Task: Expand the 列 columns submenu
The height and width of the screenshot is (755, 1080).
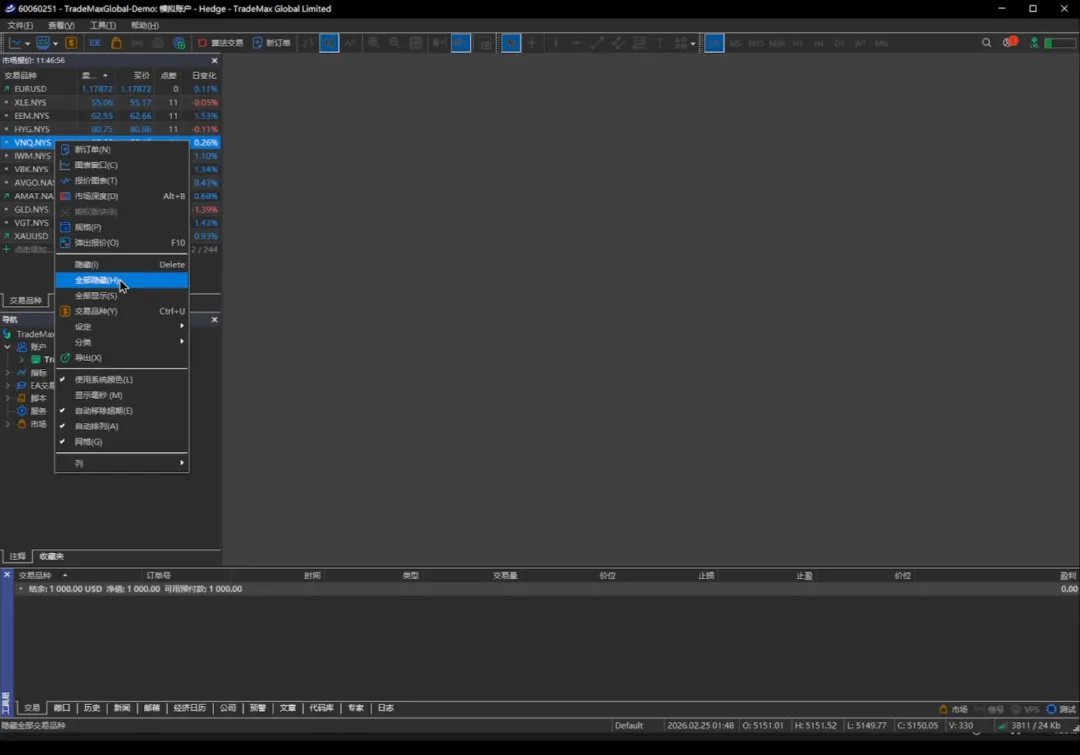Action: (120, 463)
